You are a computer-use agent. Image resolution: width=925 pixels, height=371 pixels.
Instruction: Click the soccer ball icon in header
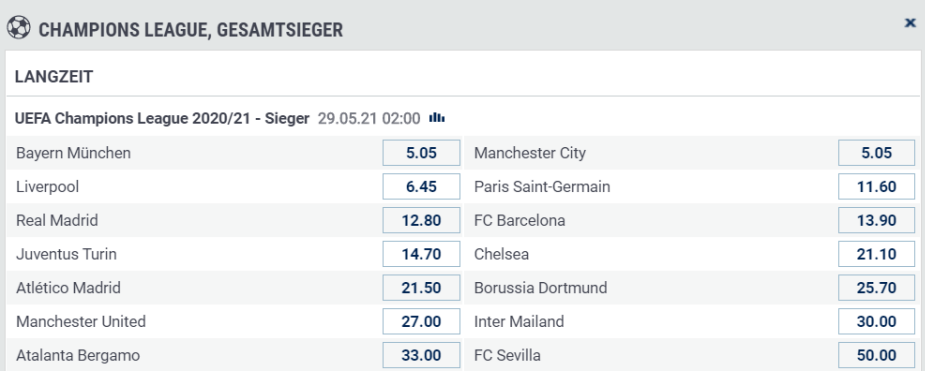pyautogui.click(x=19, y=28)
